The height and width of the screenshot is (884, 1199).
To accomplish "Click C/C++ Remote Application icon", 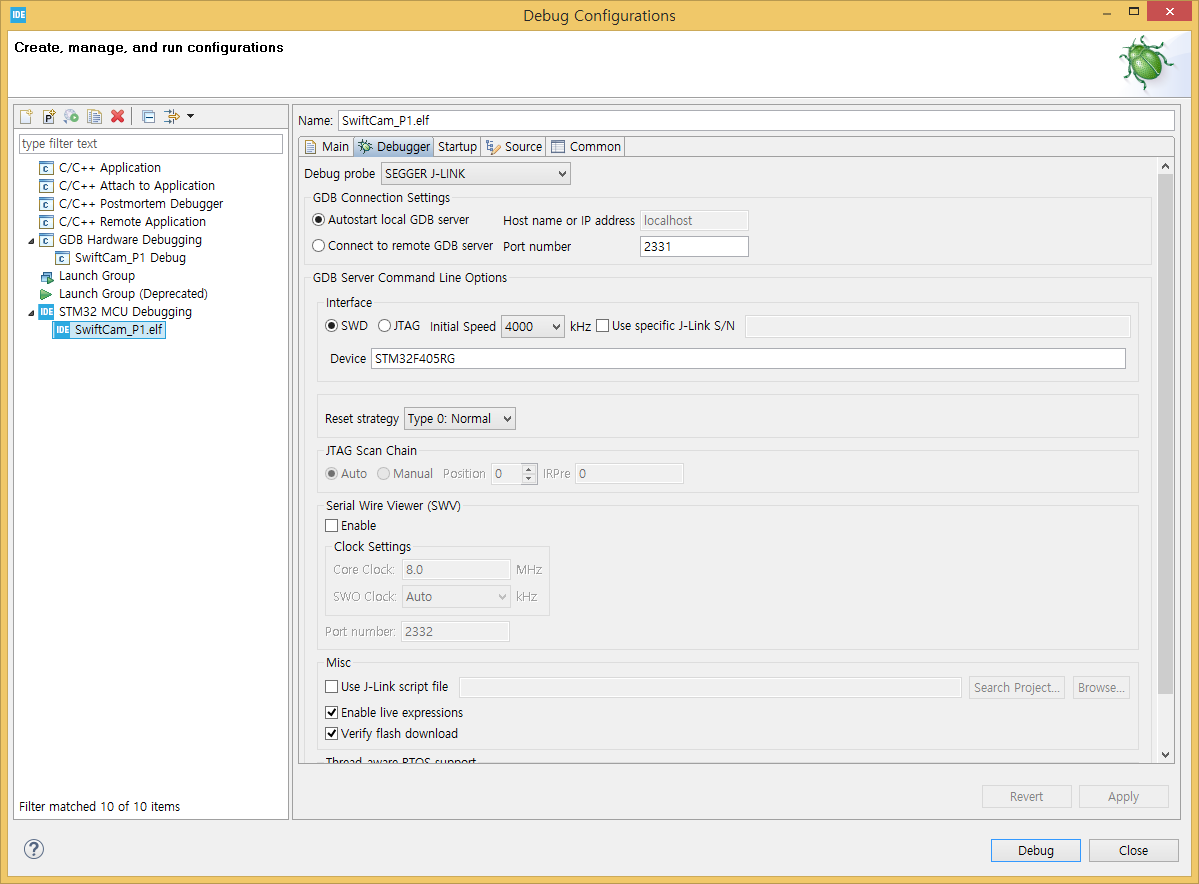I will 46,222.
